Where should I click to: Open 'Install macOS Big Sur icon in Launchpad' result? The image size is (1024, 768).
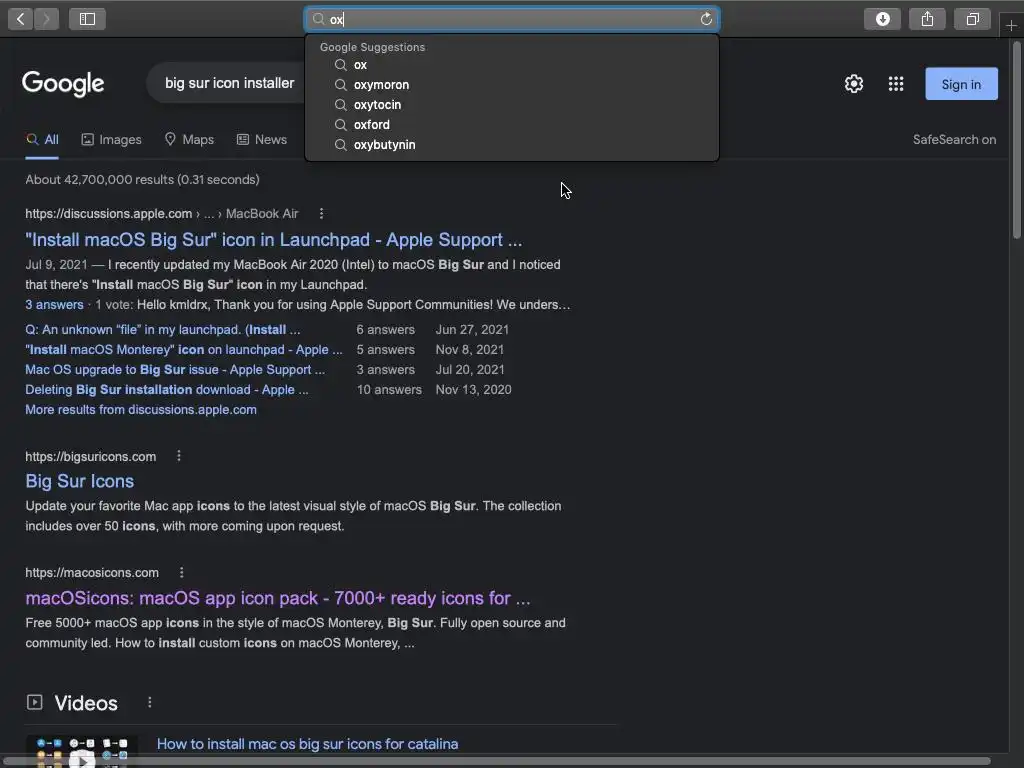coord(274,240)
